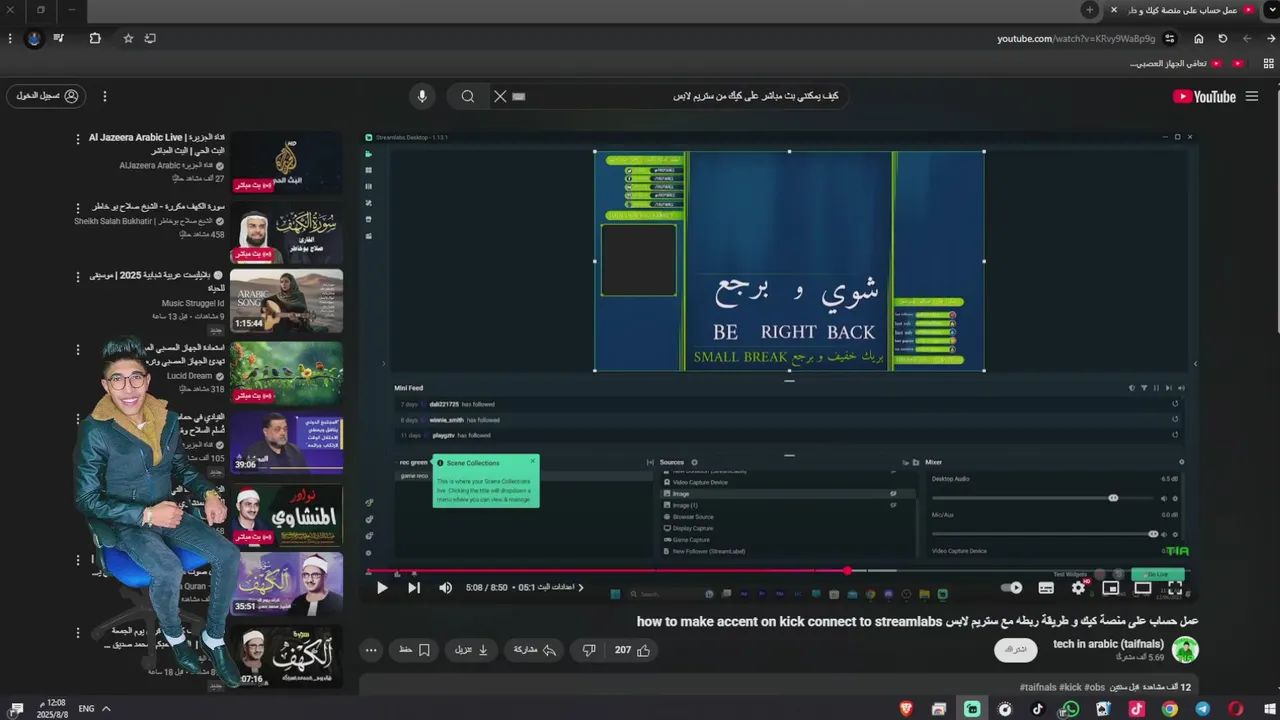Open player settings gear
The width and height of the screenshot is (1280, 720).
click(x=1078, y=588)
